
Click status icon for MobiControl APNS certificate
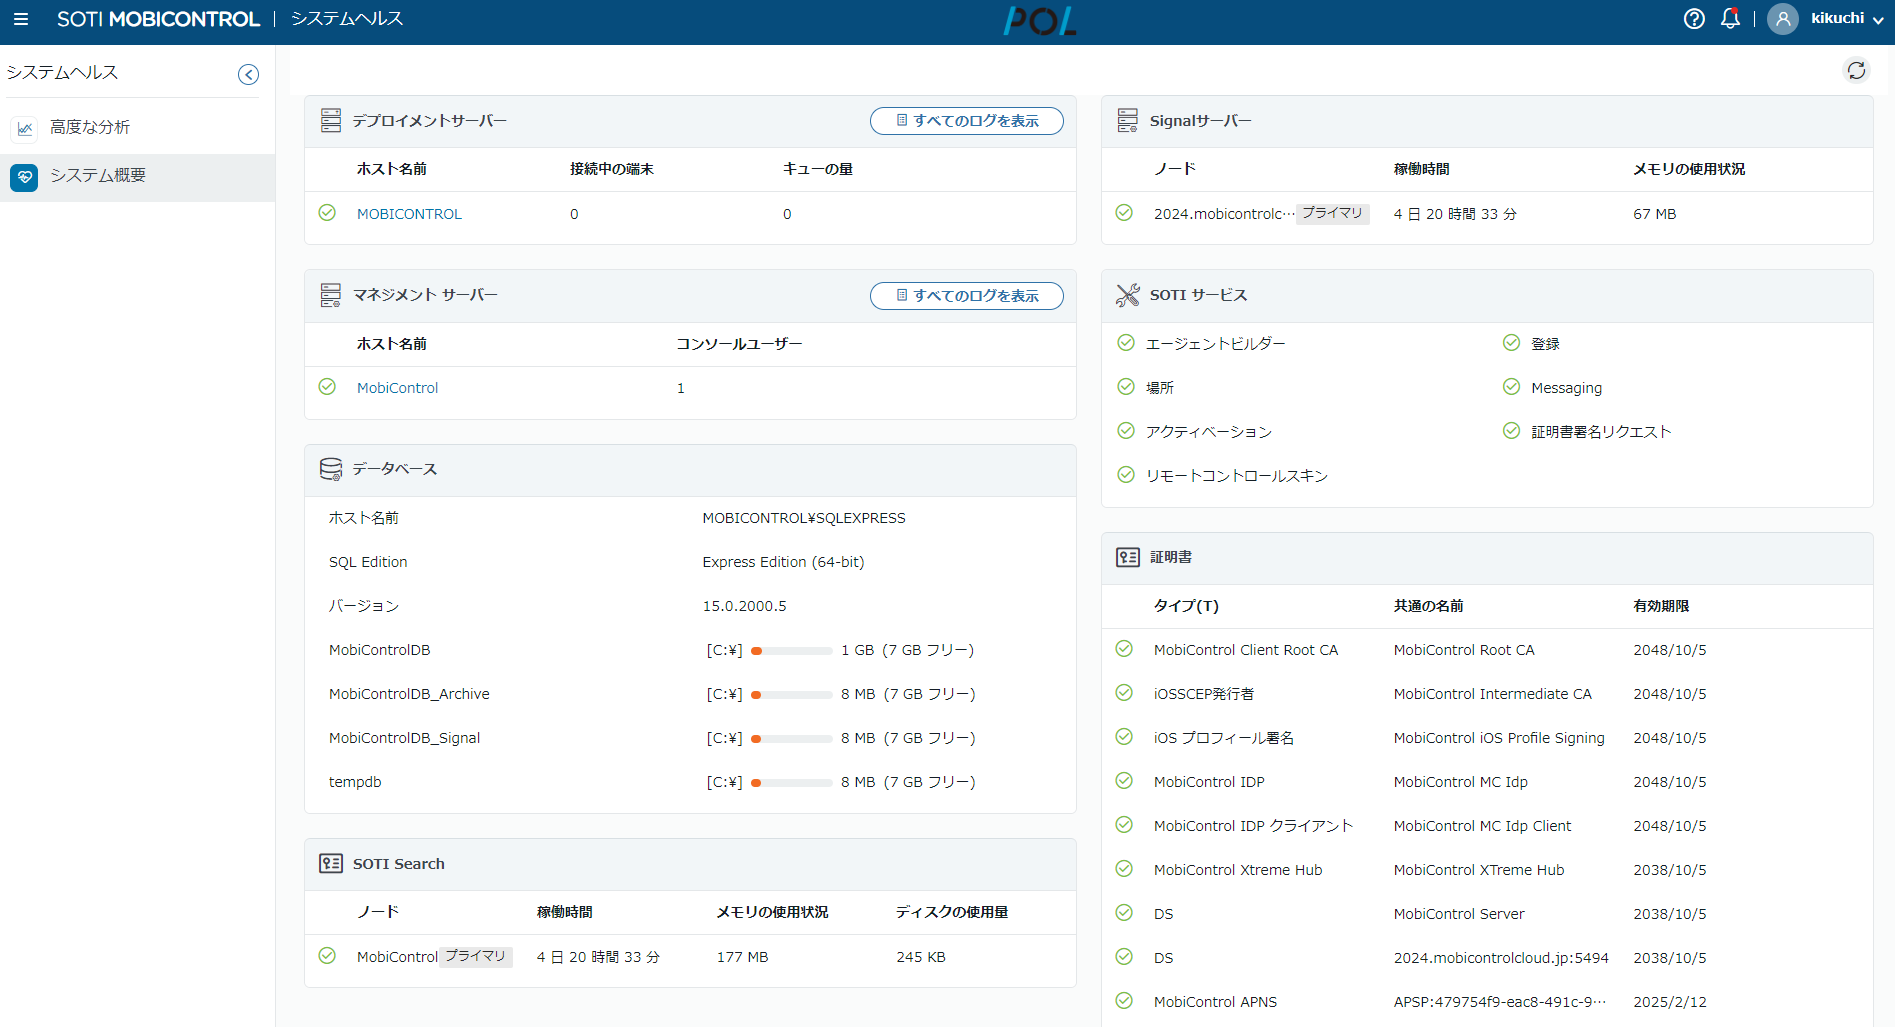point(1124,1001)
